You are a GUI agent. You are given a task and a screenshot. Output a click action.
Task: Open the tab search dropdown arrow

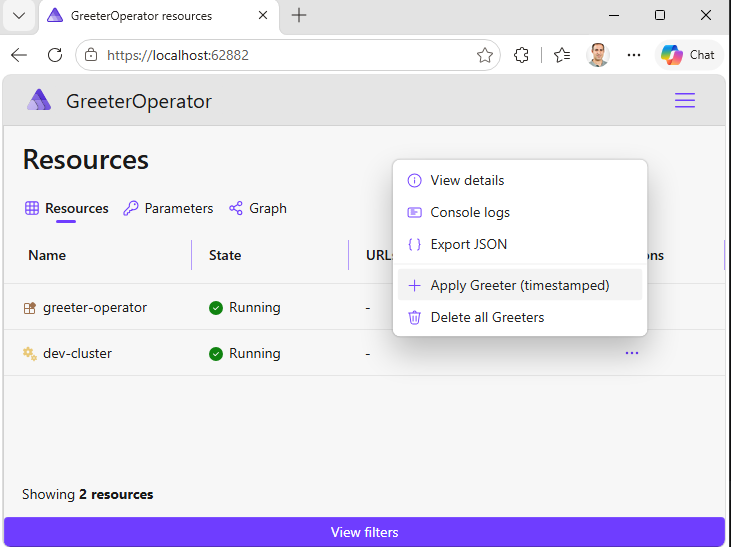click(x=19, y=16)
